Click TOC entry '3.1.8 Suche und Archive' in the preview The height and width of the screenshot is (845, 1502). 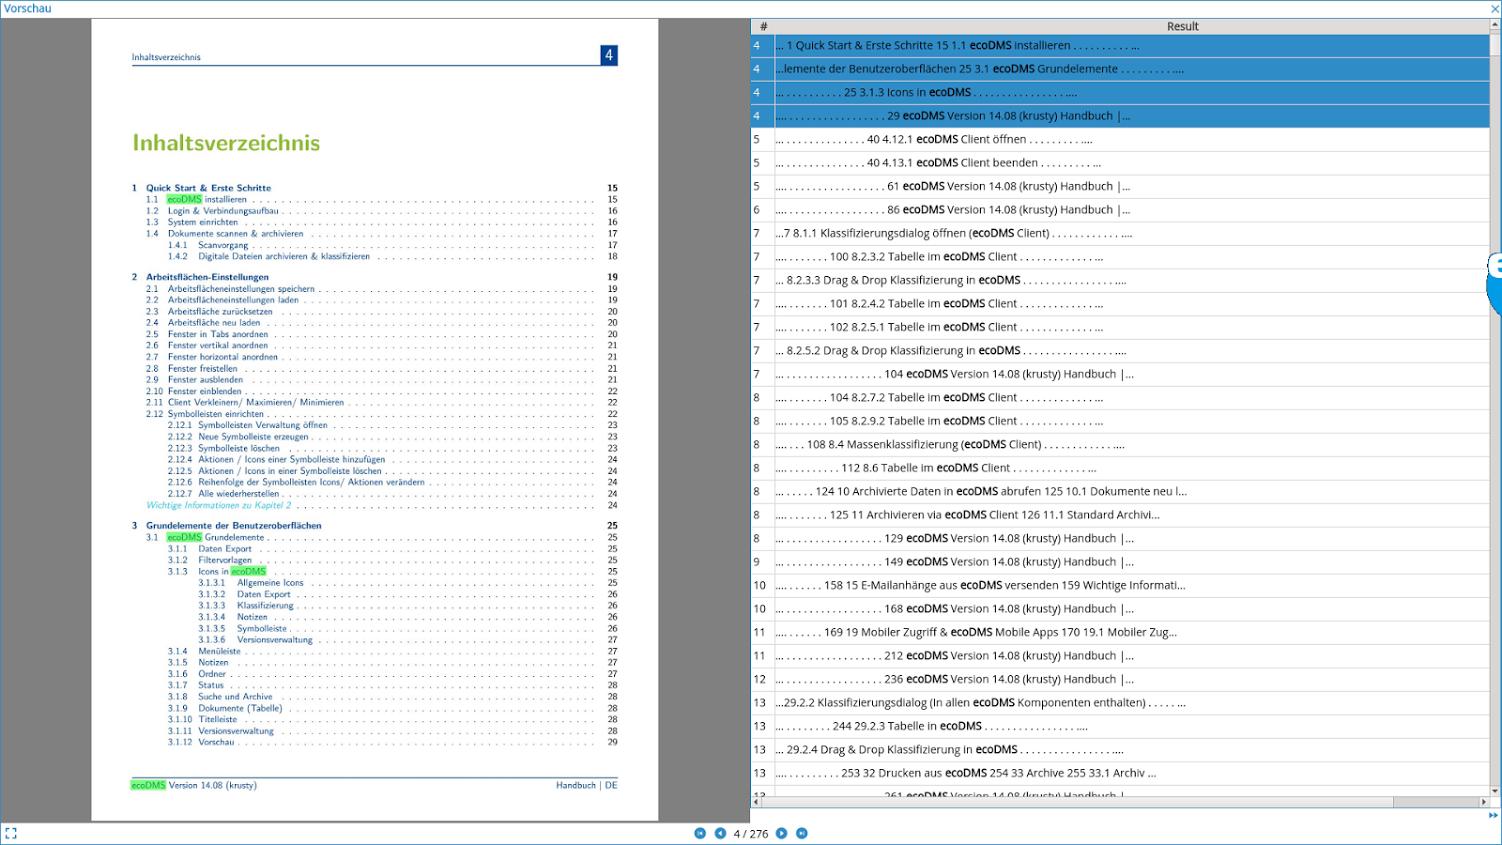click(x=220, y=697)
